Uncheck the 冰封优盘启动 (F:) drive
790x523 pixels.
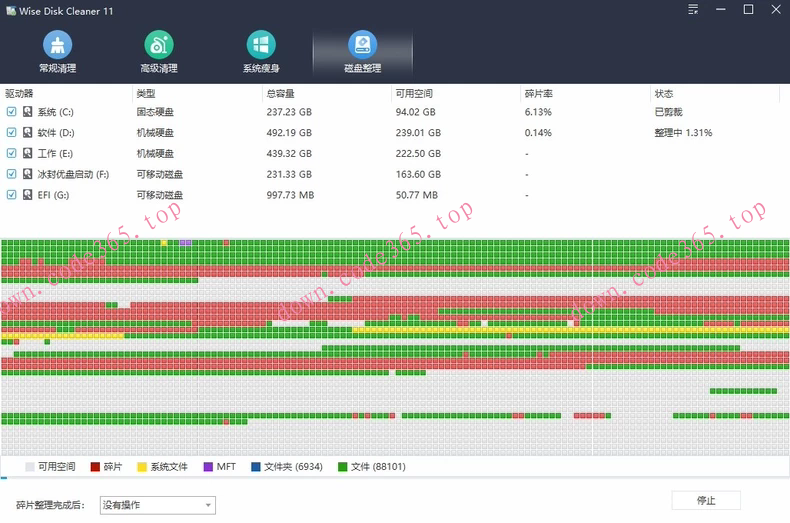(x=12, y=174)
